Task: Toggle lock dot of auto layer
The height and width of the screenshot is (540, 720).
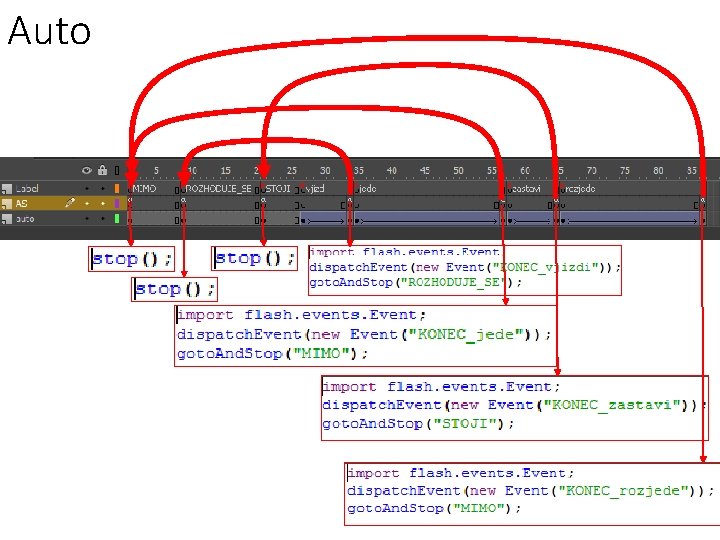Action: click(x=102, y=219)
